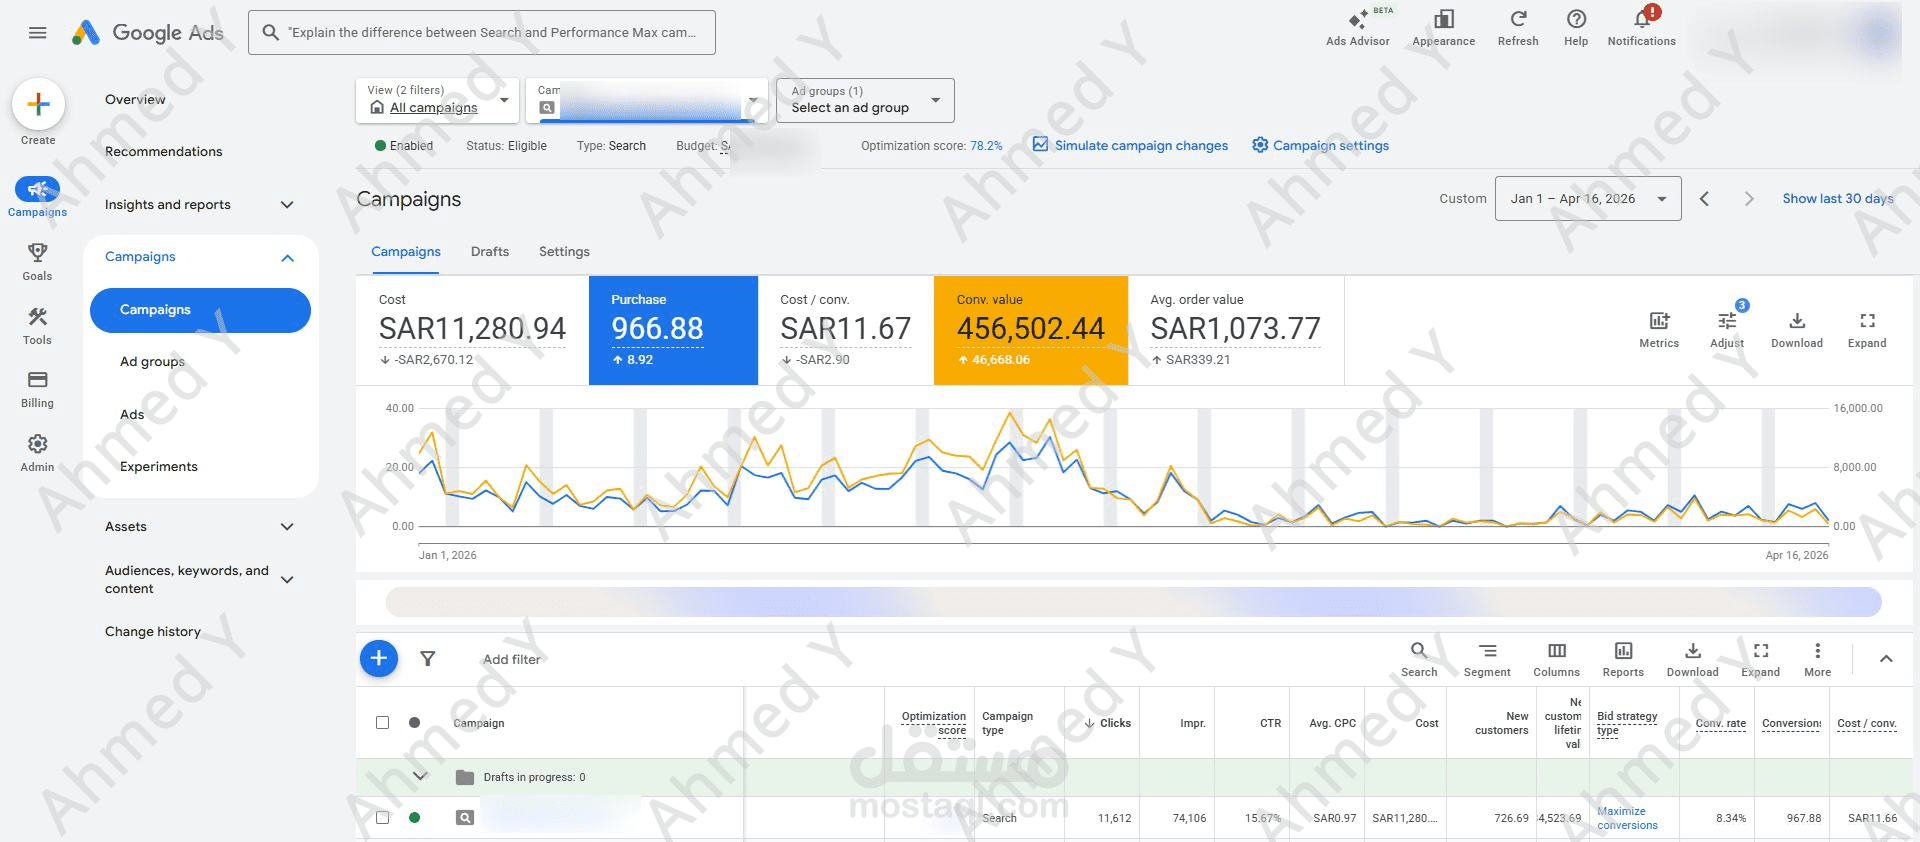The image size is (1920, 842).
Task: Open the Billing section
Action: click(x=37, y=389)
